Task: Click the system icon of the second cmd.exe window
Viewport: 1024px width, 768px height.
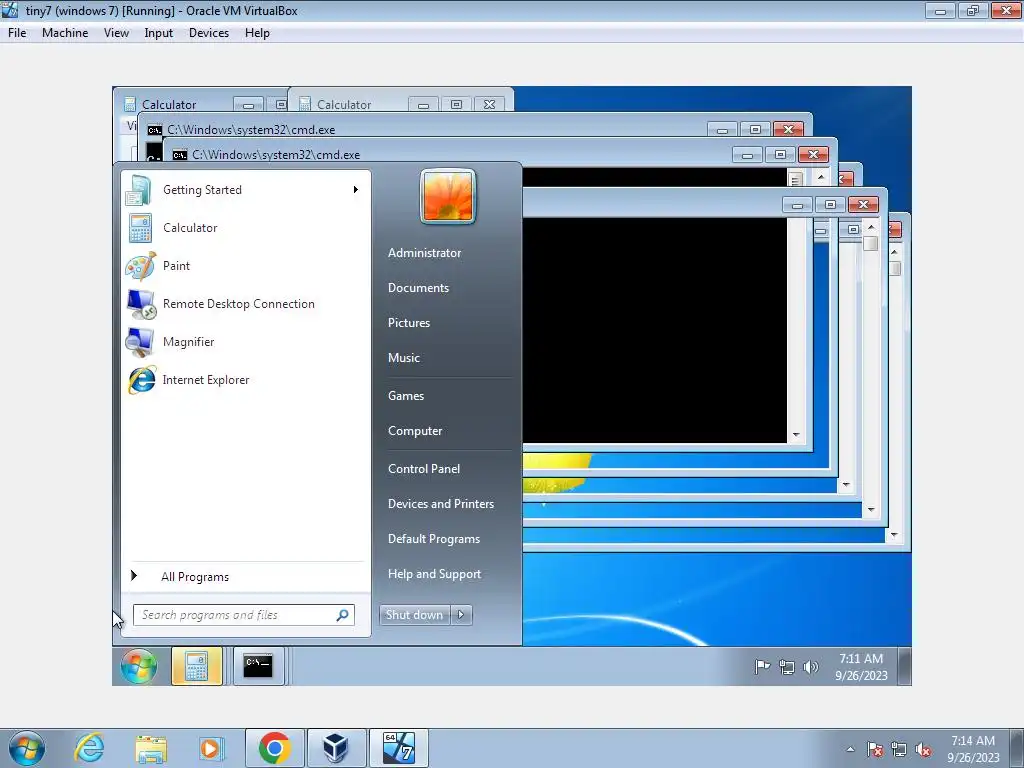Action: [x=180, y=155]
